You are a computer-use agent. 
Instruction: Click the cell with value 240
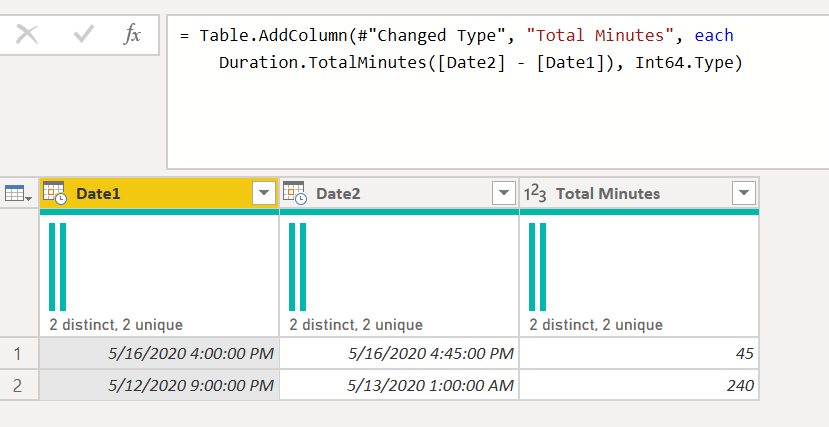click(639, 385)
